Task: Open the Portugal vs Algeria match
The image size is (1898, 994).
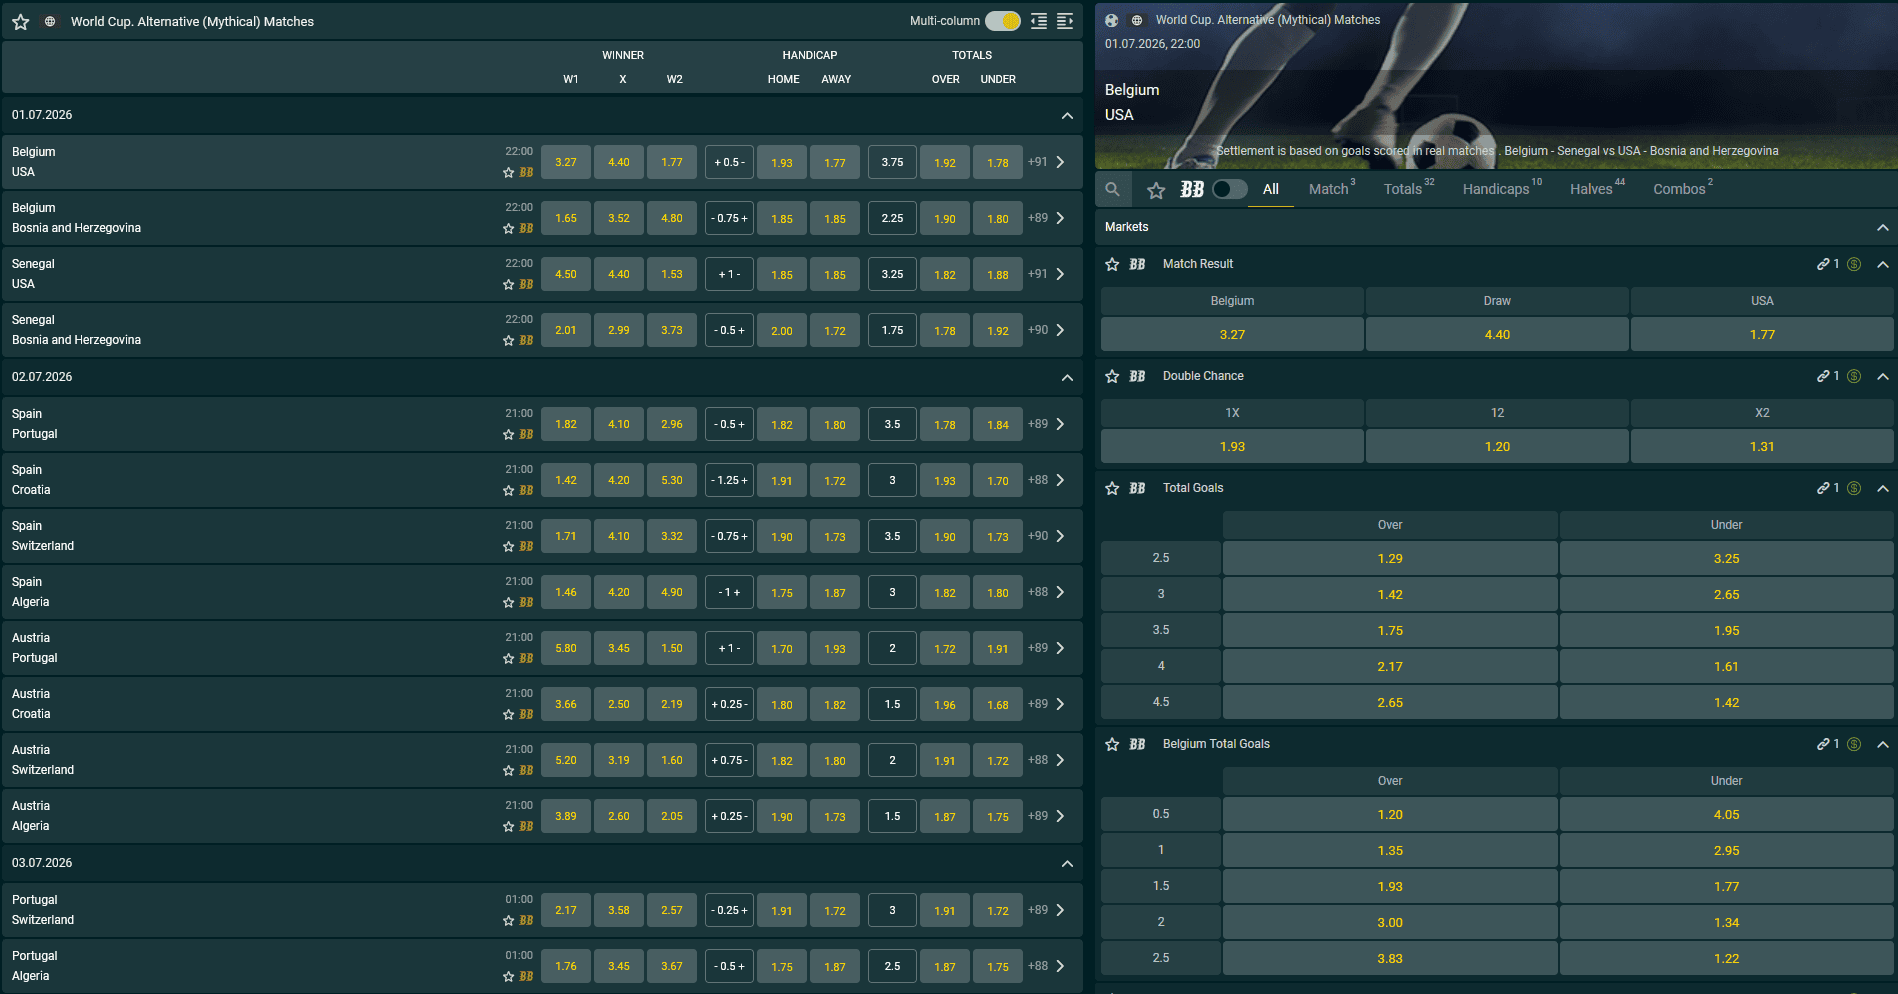Action: pos(35,966)
